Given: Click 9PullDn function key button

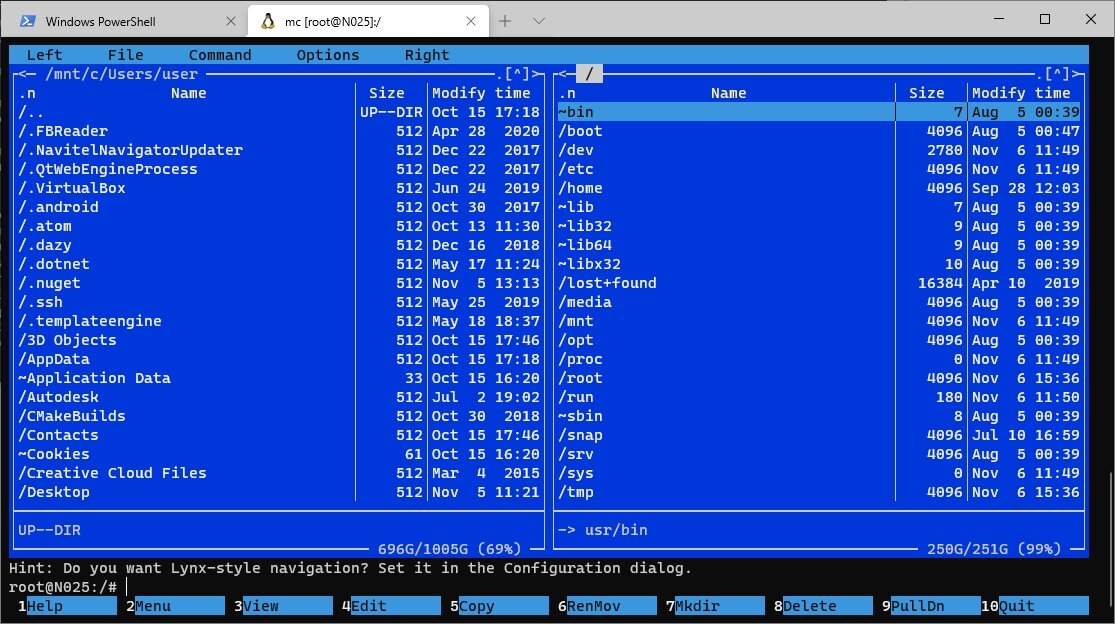Looking at the screenshot, I should (x=932, y=606).
